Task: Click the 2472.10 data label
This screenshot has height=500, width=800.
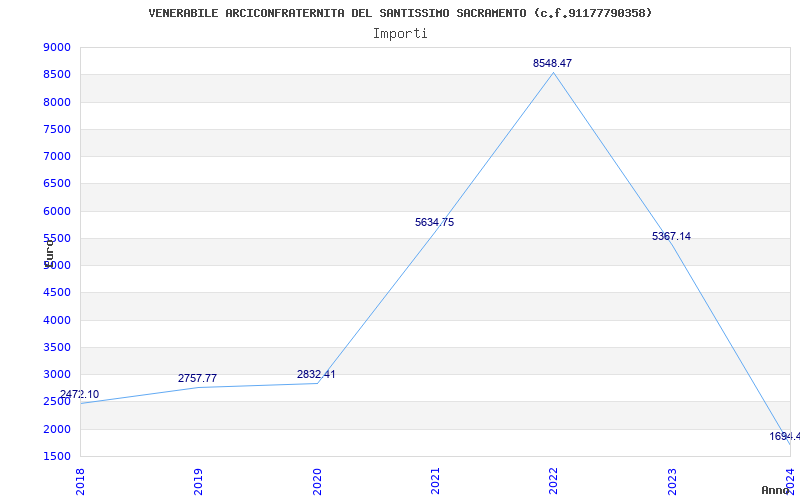Action: point(80,394)
